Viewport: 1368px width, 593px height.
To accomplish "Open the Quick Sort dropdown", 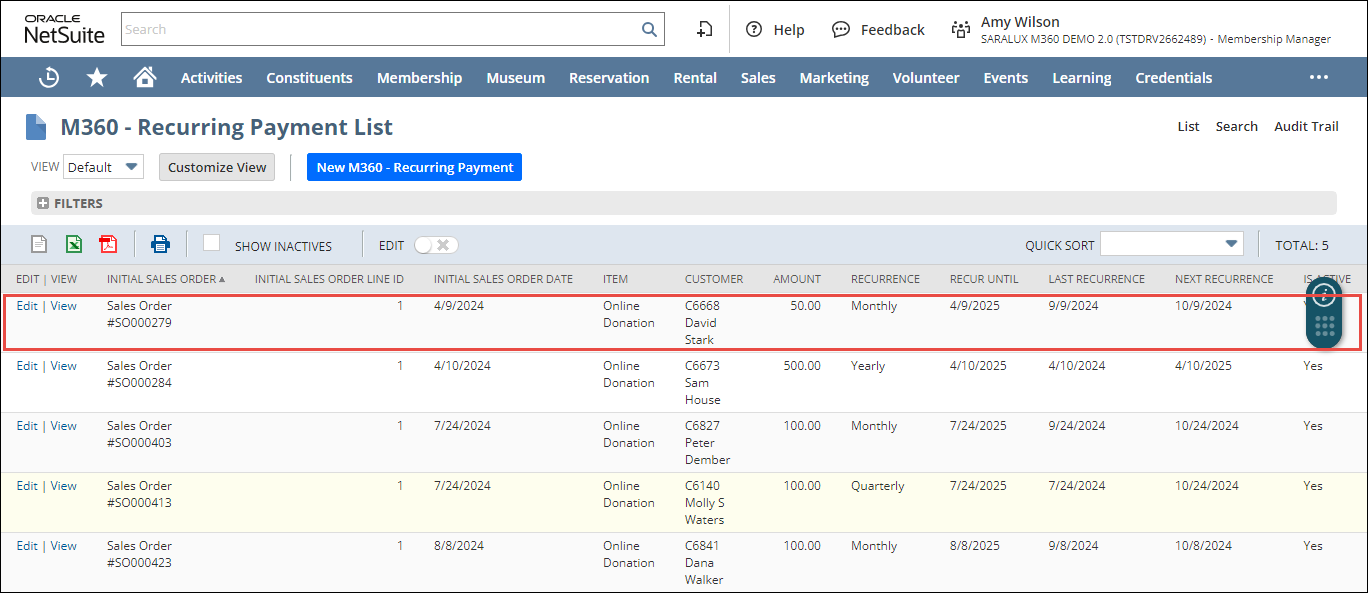I will click(x=1171, y=244).
